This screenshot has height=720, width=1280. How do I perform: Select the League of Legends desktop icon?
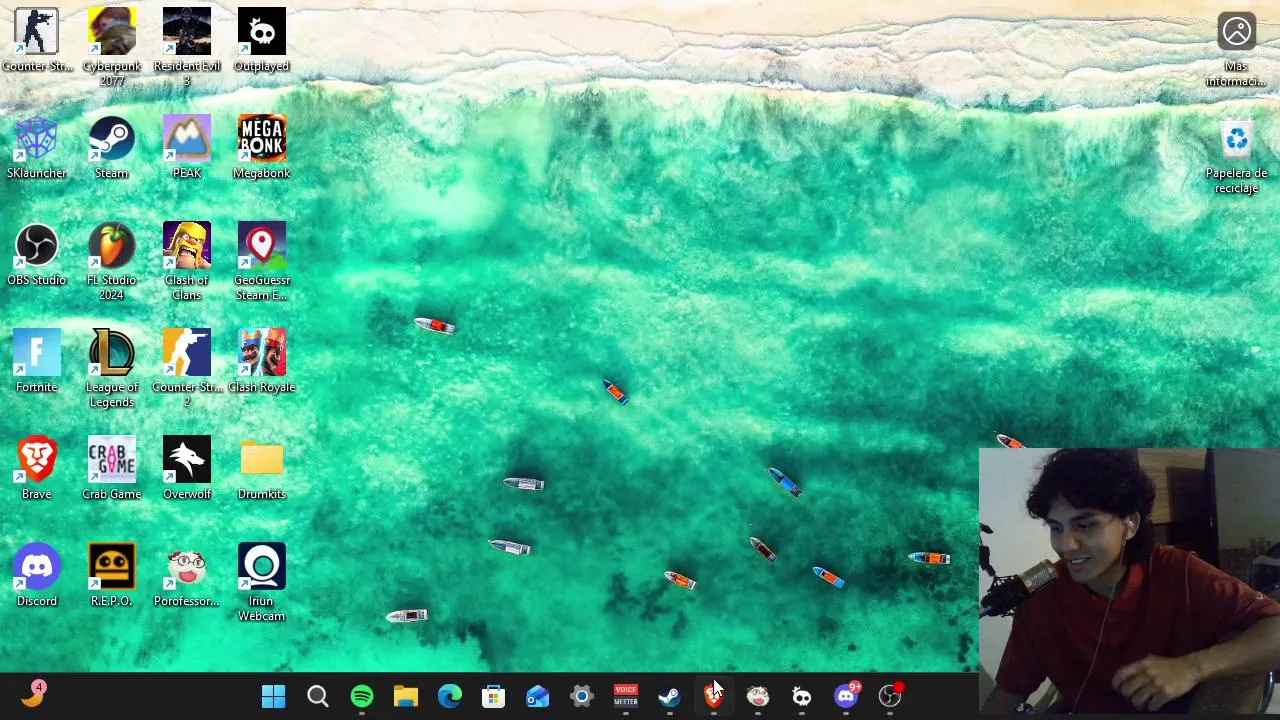[112, 368]
